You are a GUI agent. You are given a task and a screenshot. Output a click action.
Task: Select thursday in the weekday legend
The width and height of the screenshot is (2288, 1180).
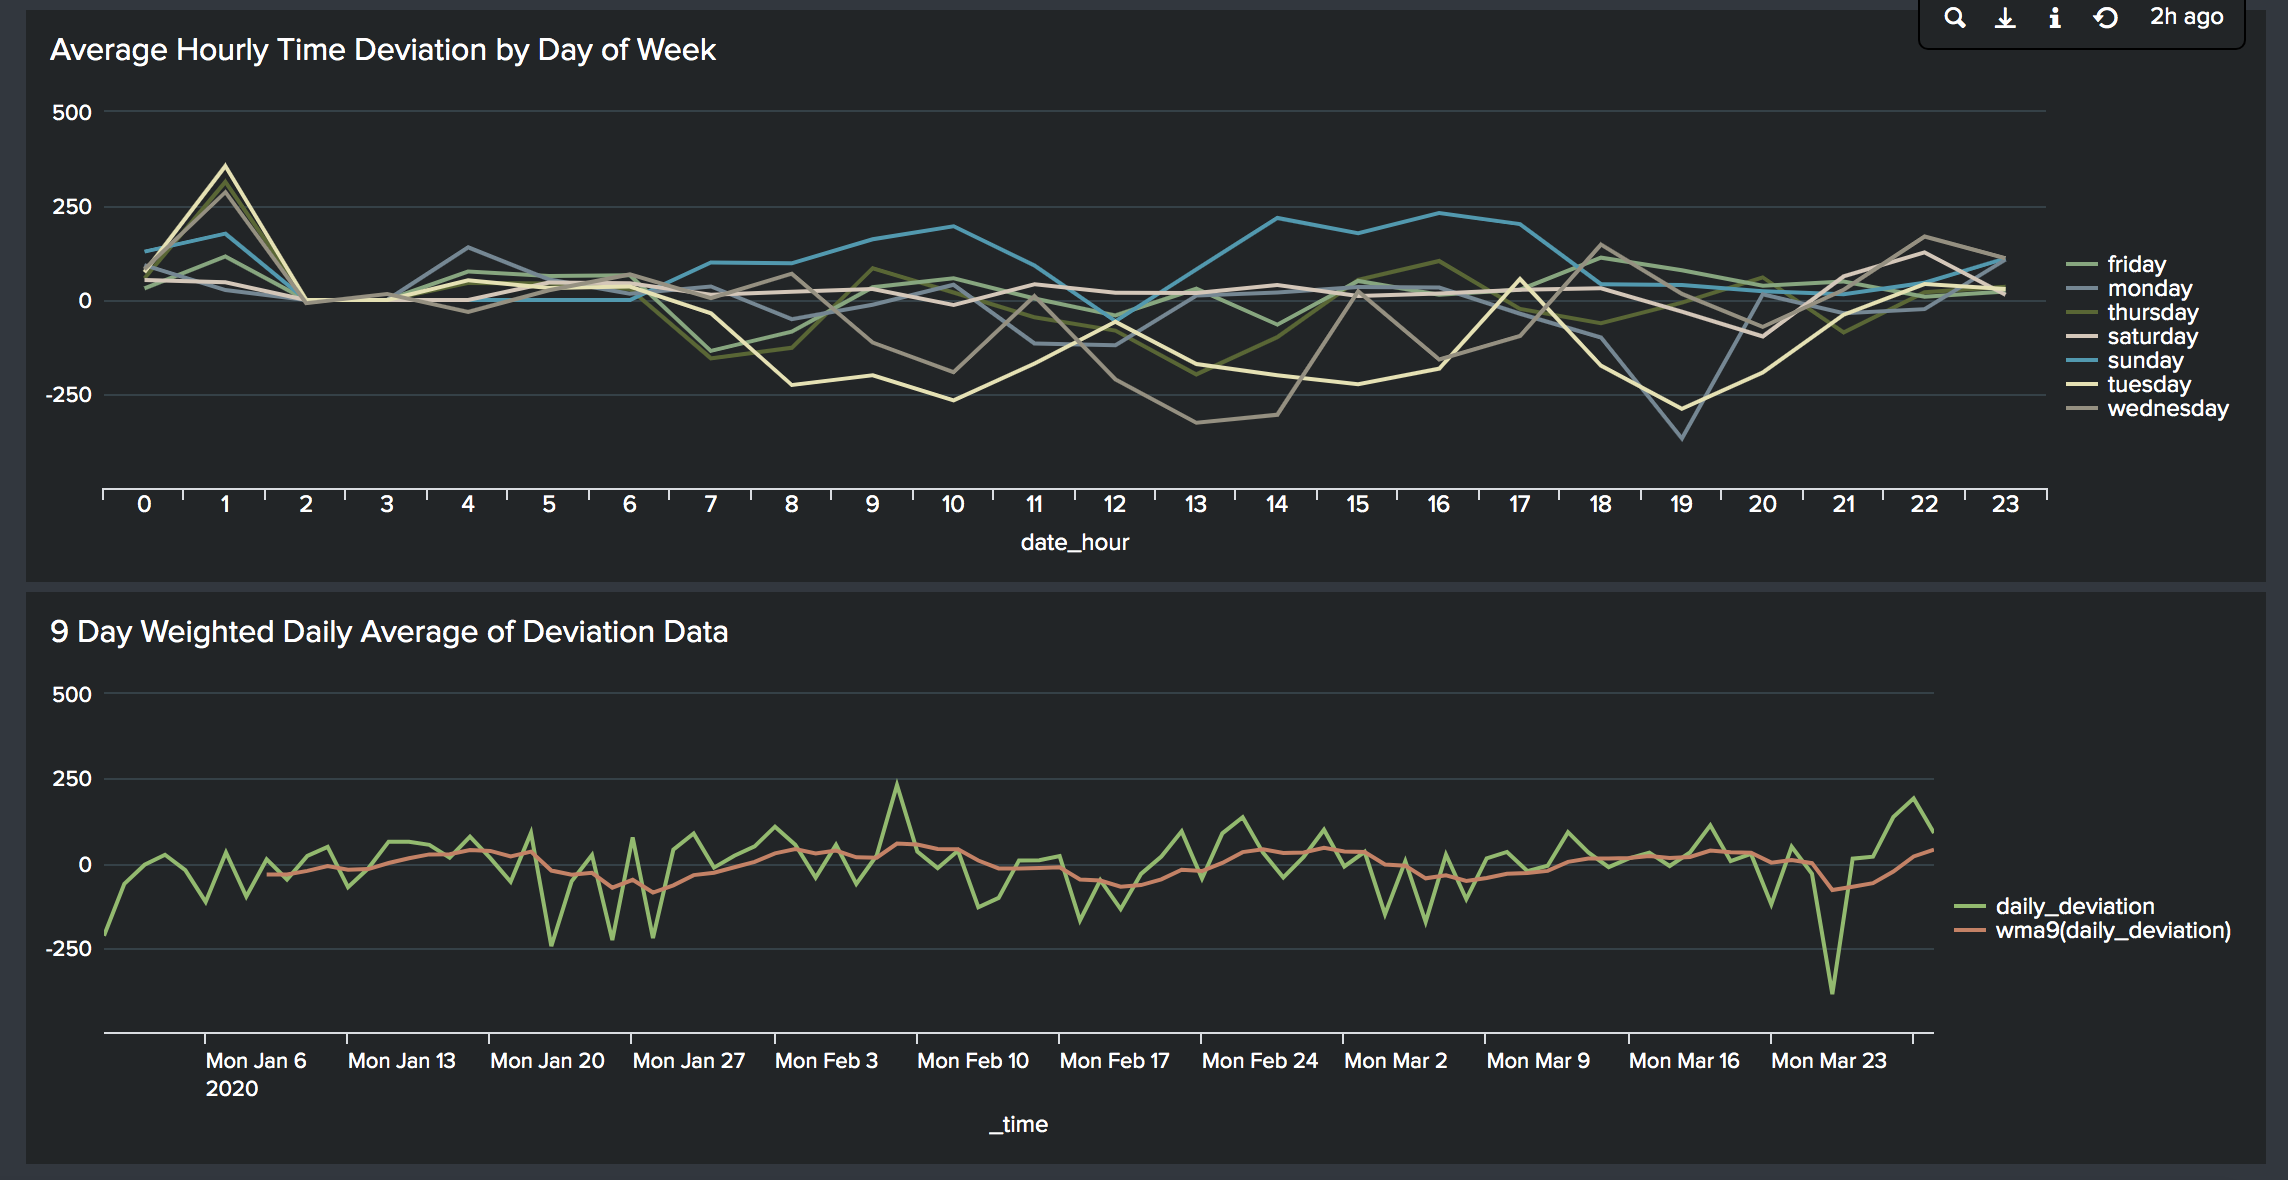pos(2150,312)
